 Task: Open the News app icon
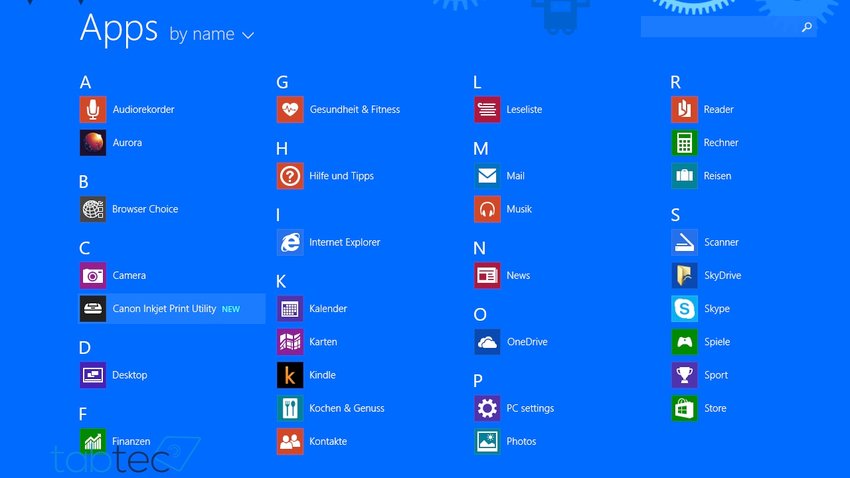(487, 275)
